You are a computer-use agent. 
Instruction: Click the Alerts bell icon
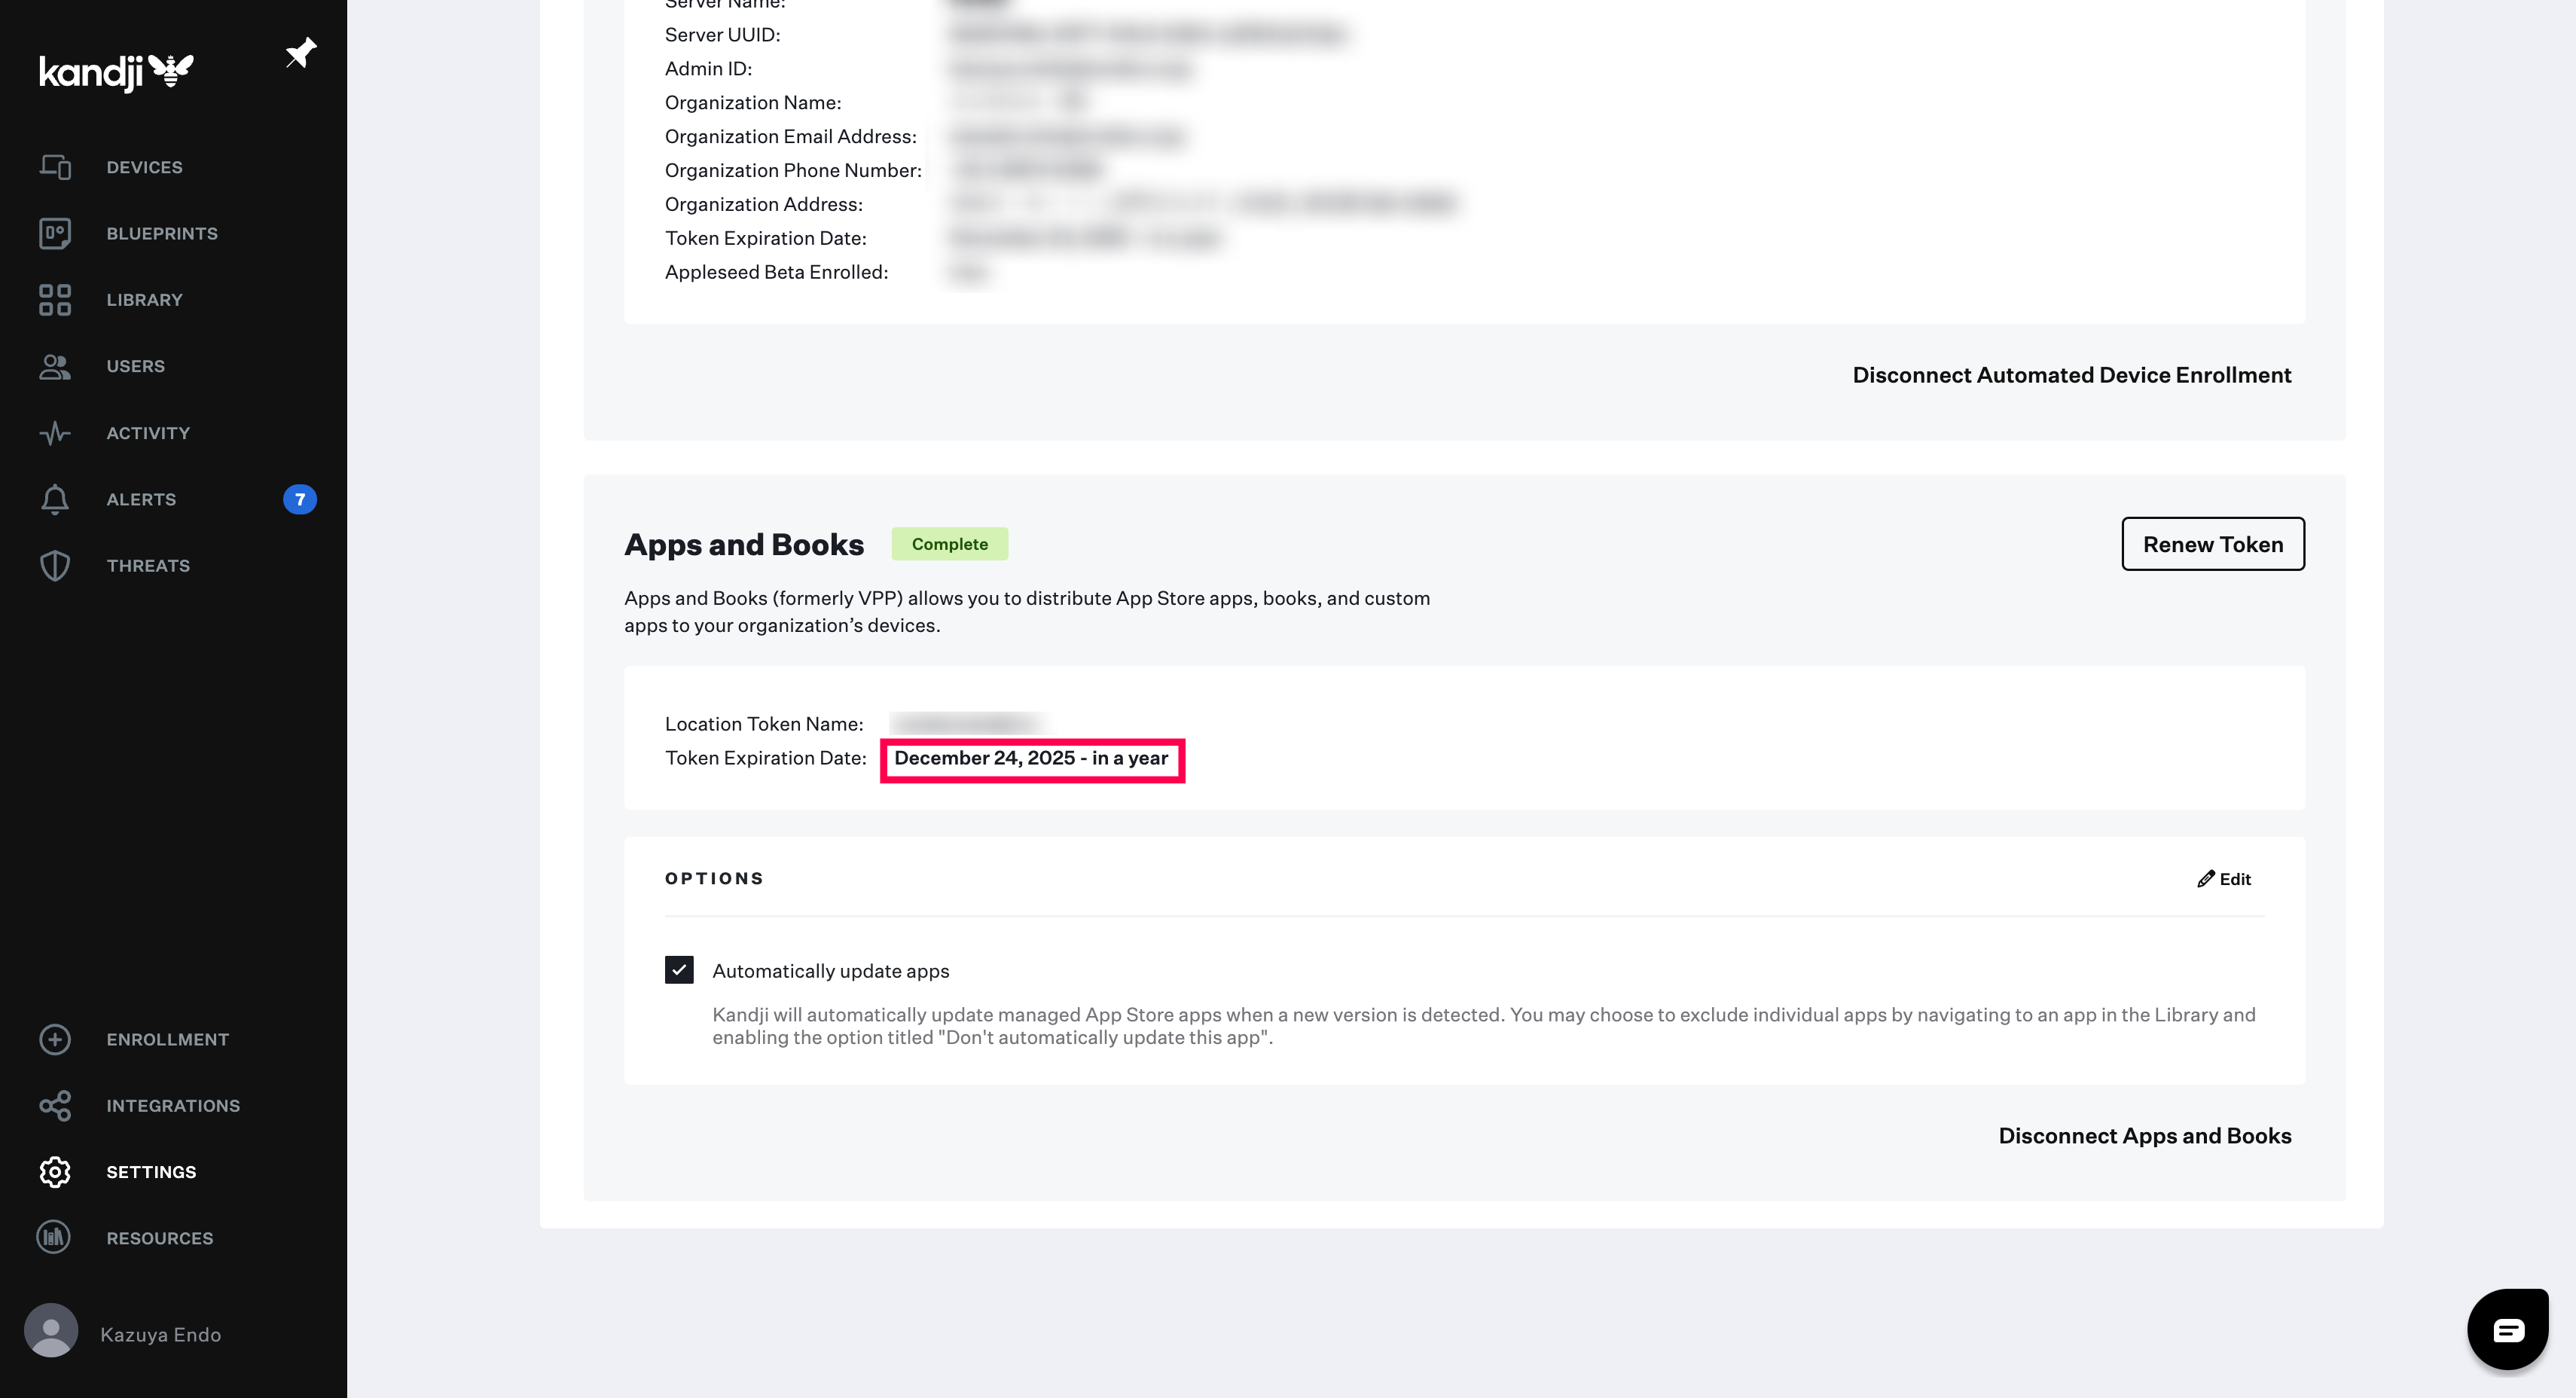[x=55, y=499]
